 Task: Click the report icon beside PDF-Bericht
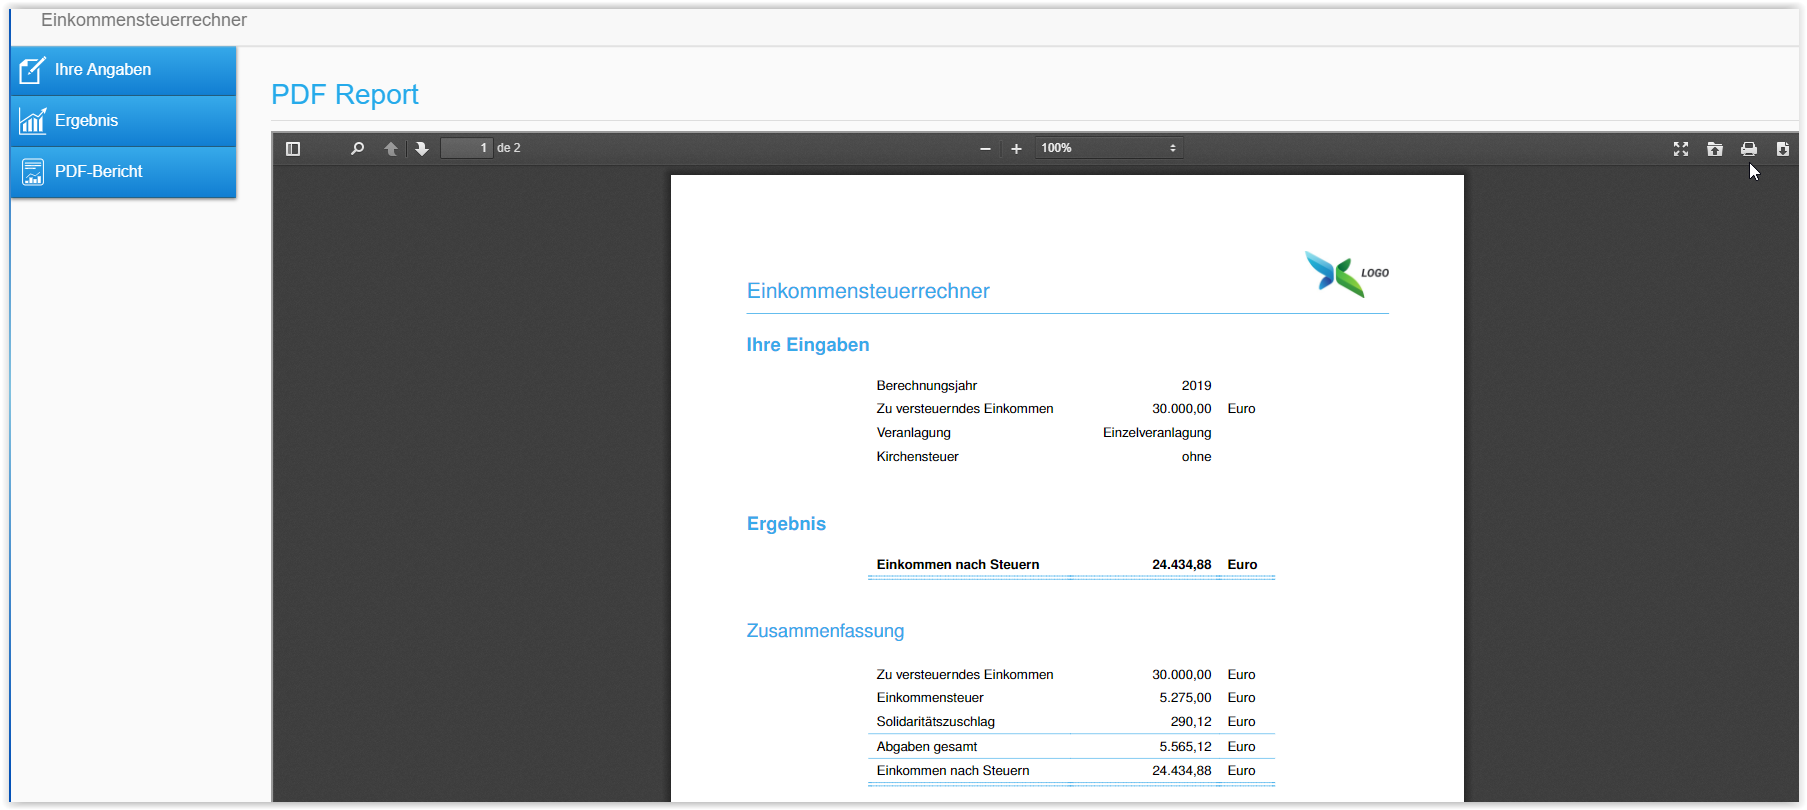coord(33,172)
